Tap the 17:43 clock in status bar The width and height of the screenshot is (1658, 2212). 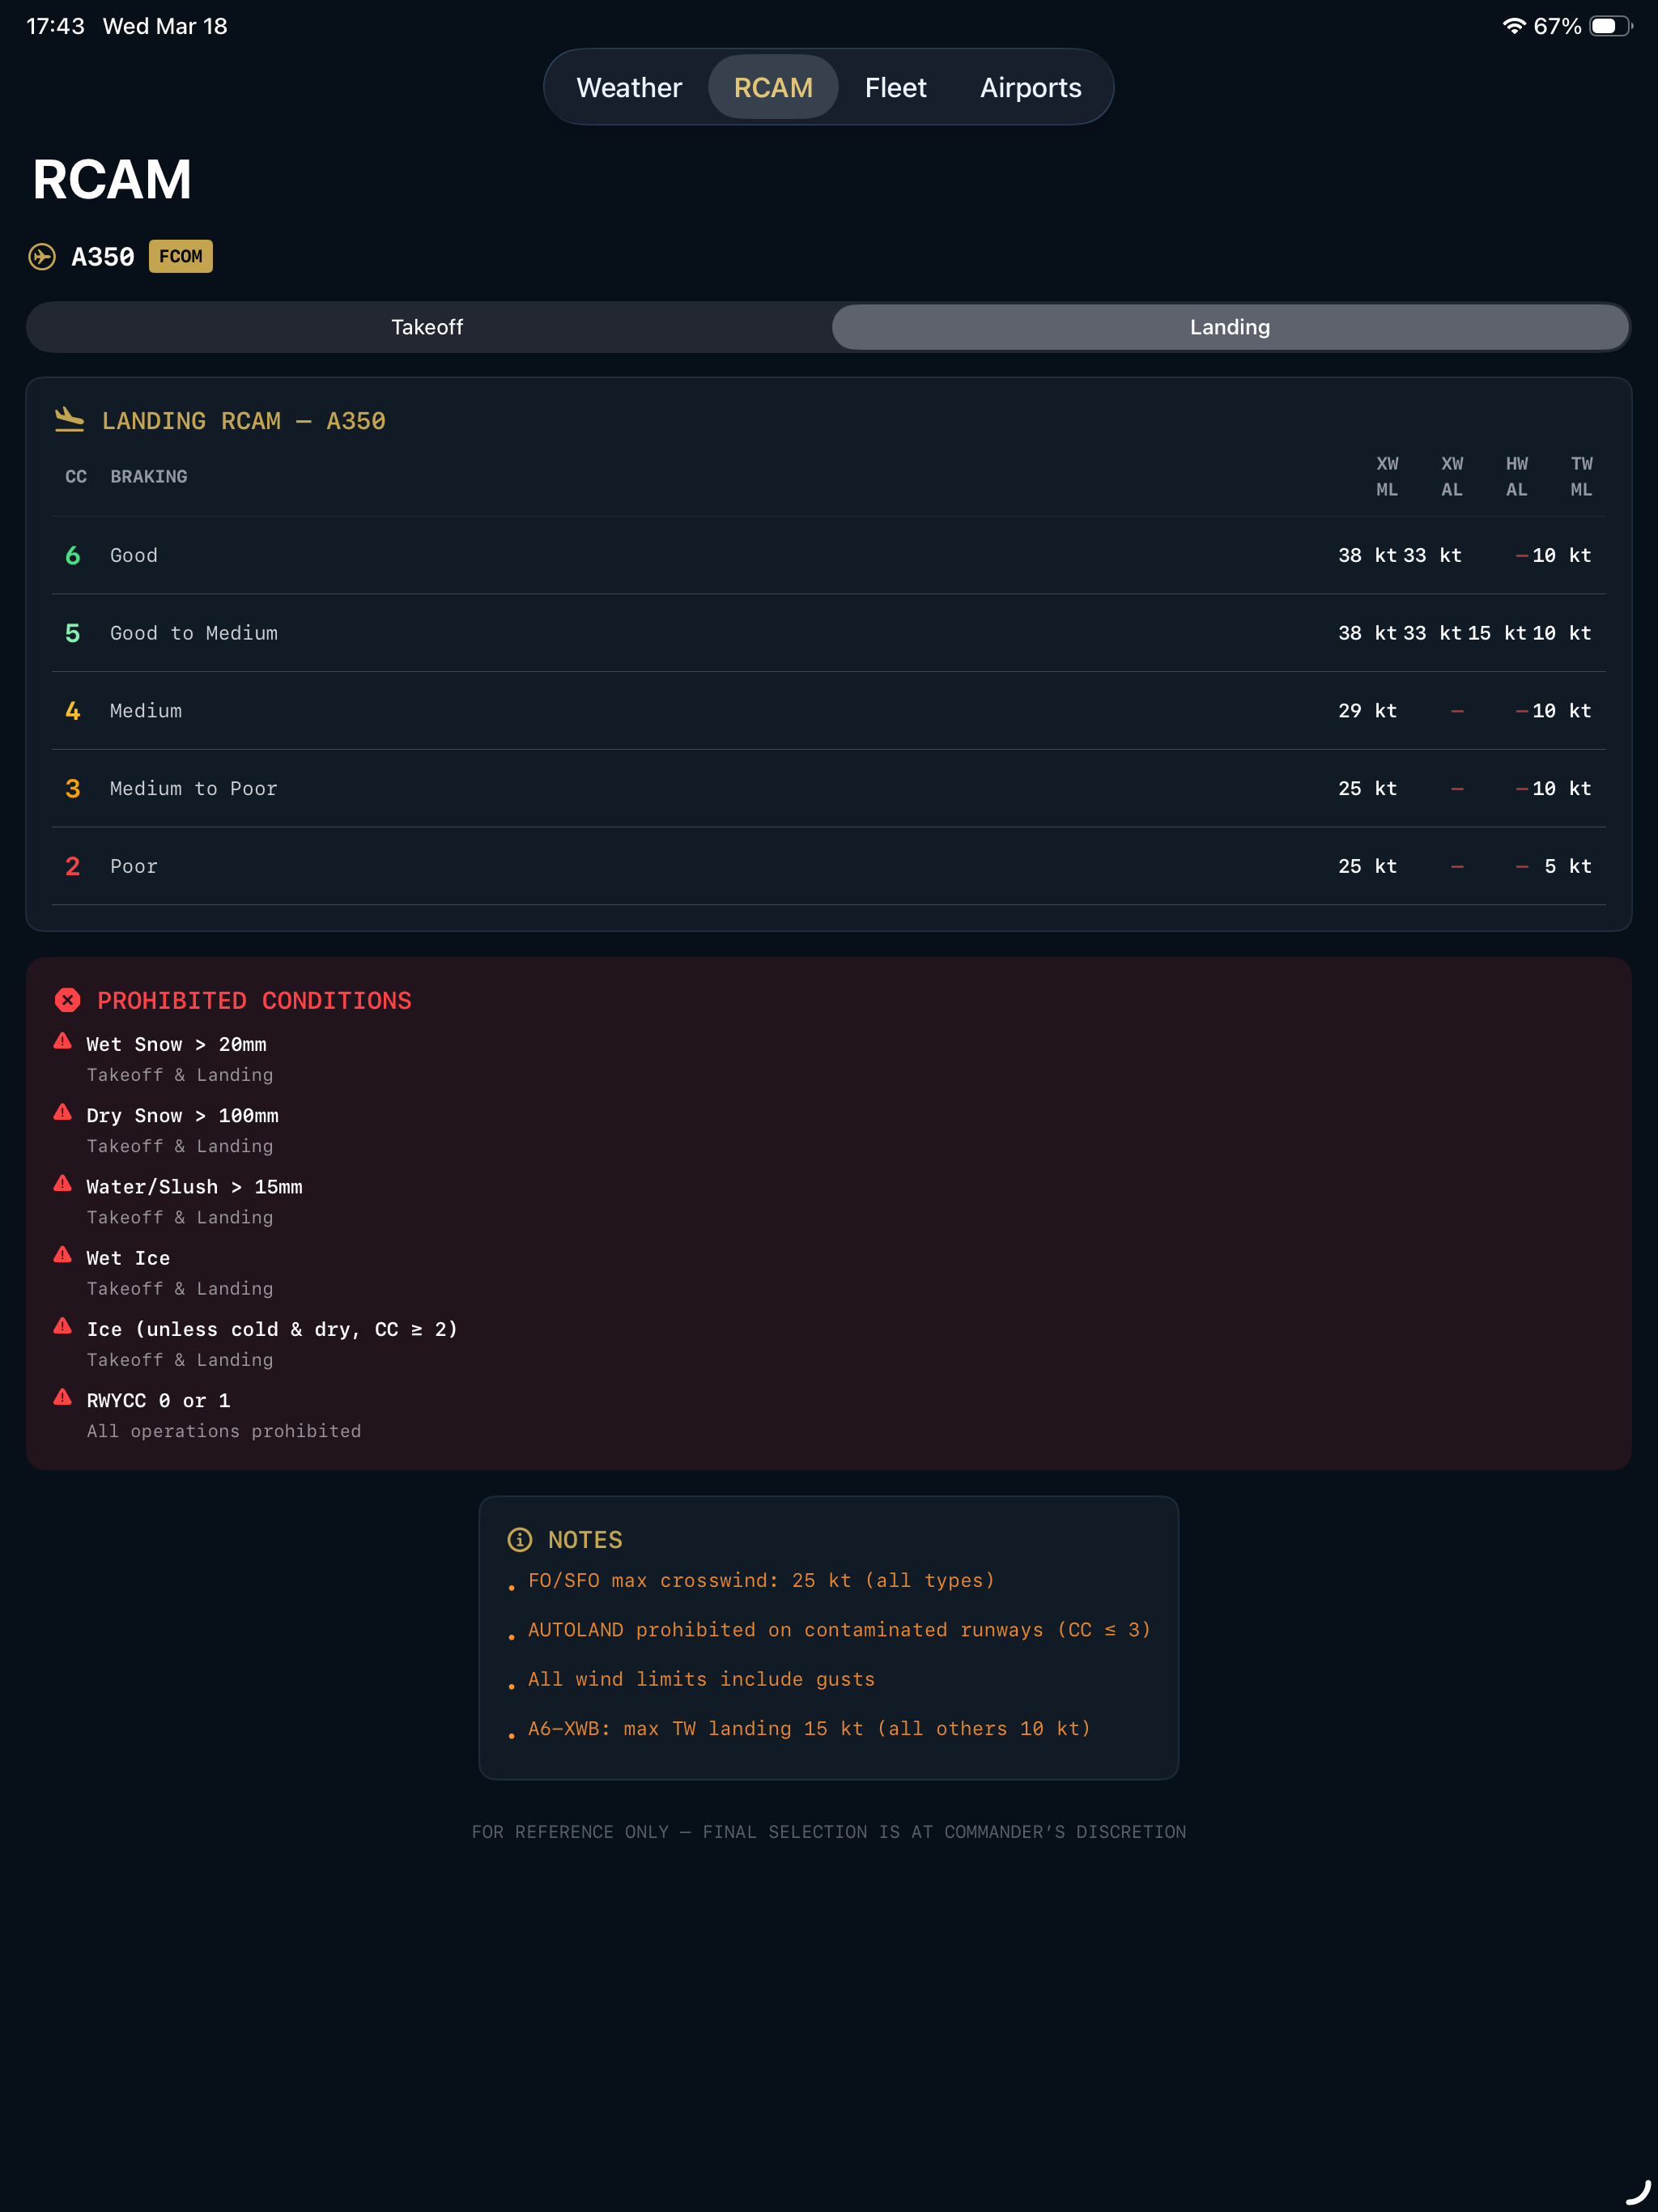tap(55, 26)
